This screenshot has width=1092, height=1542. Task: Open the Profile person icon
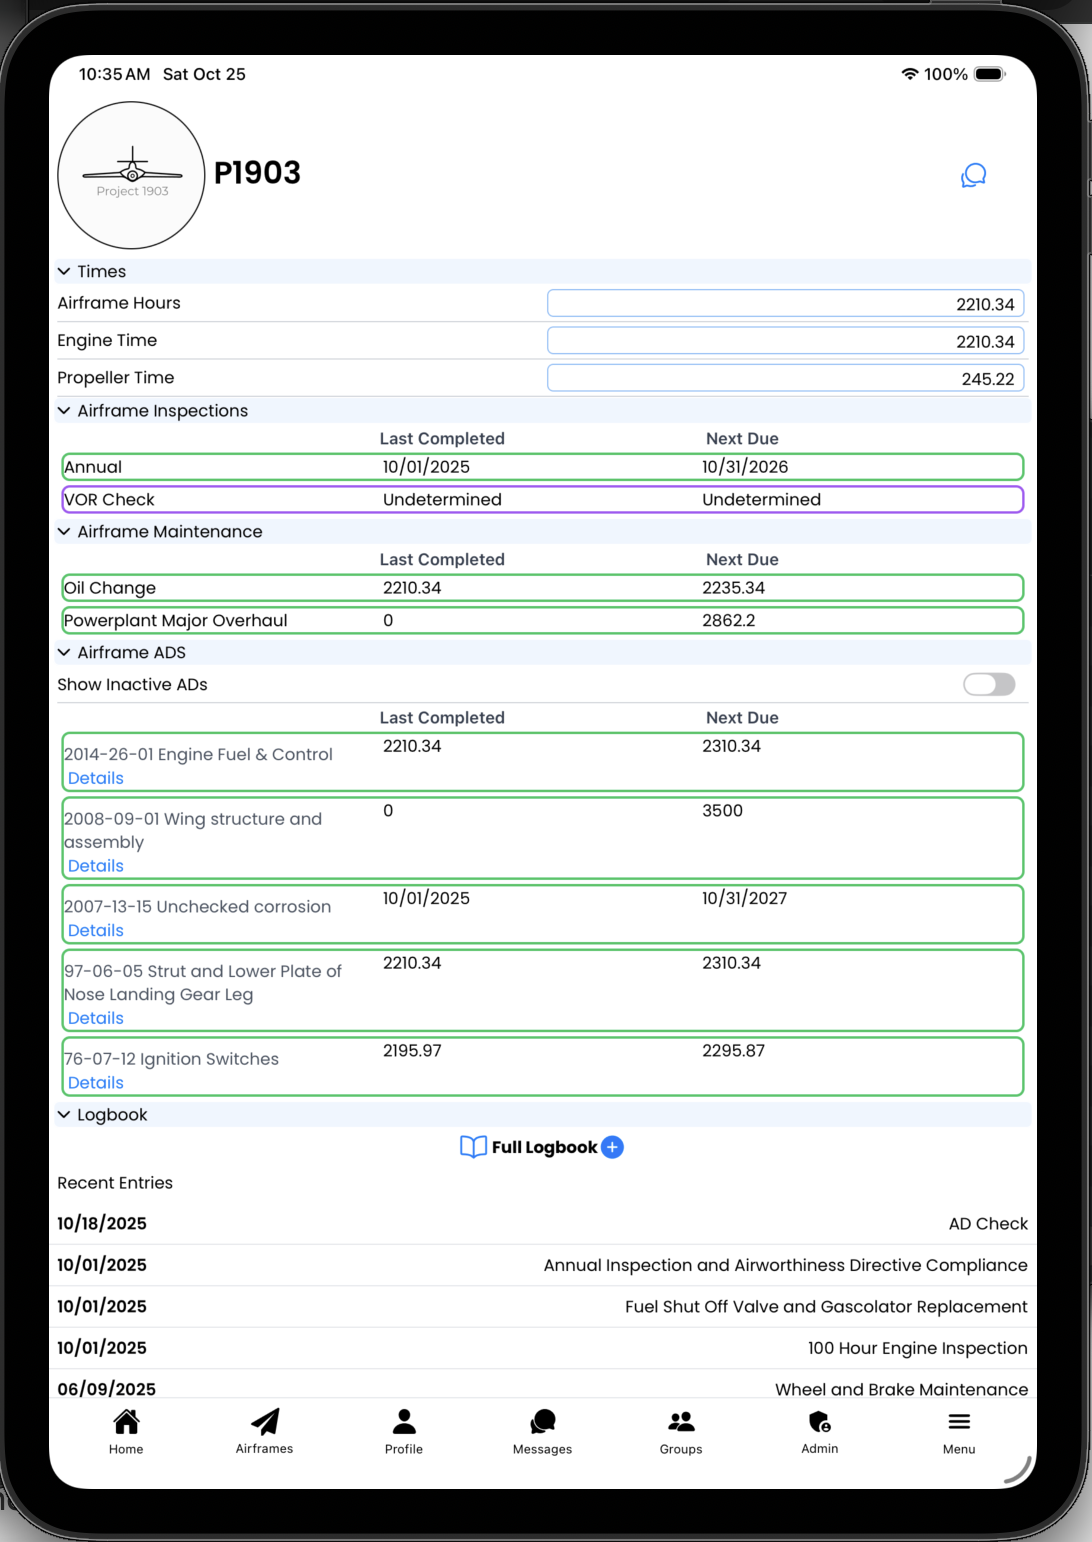(x=404, y=1431)
